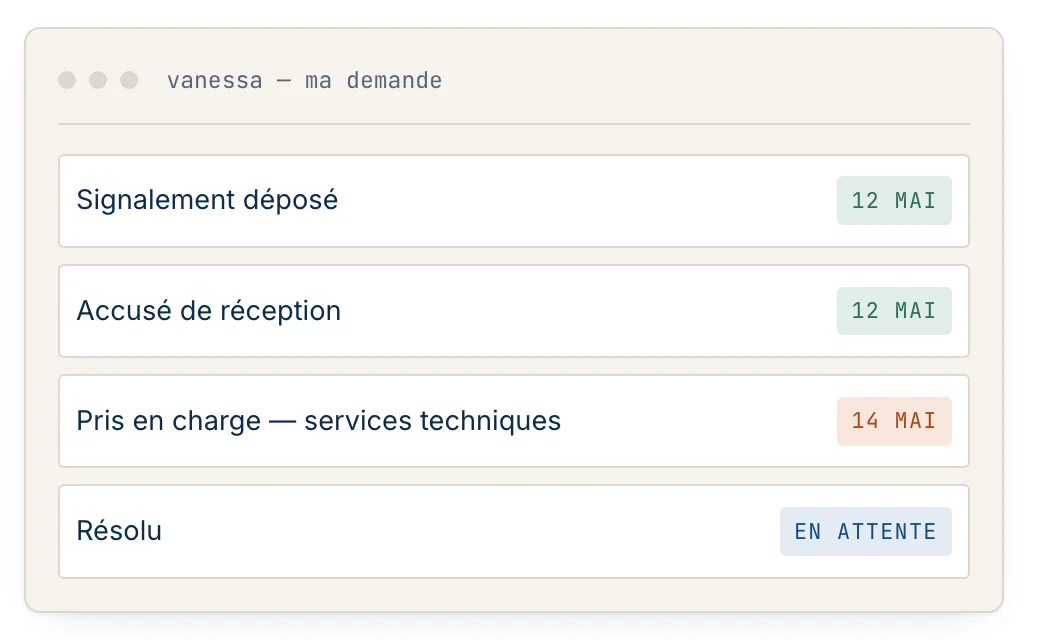This screenshot has width=1040, height=640.
Task: Click the long dash before services techniques
Action: [x=283, y=422]
